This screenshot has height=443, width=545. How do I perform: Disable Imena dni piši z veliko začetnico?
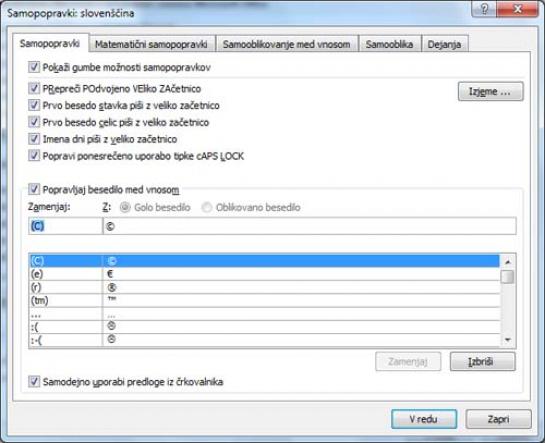pyautogui.click(x=34, y=139)
